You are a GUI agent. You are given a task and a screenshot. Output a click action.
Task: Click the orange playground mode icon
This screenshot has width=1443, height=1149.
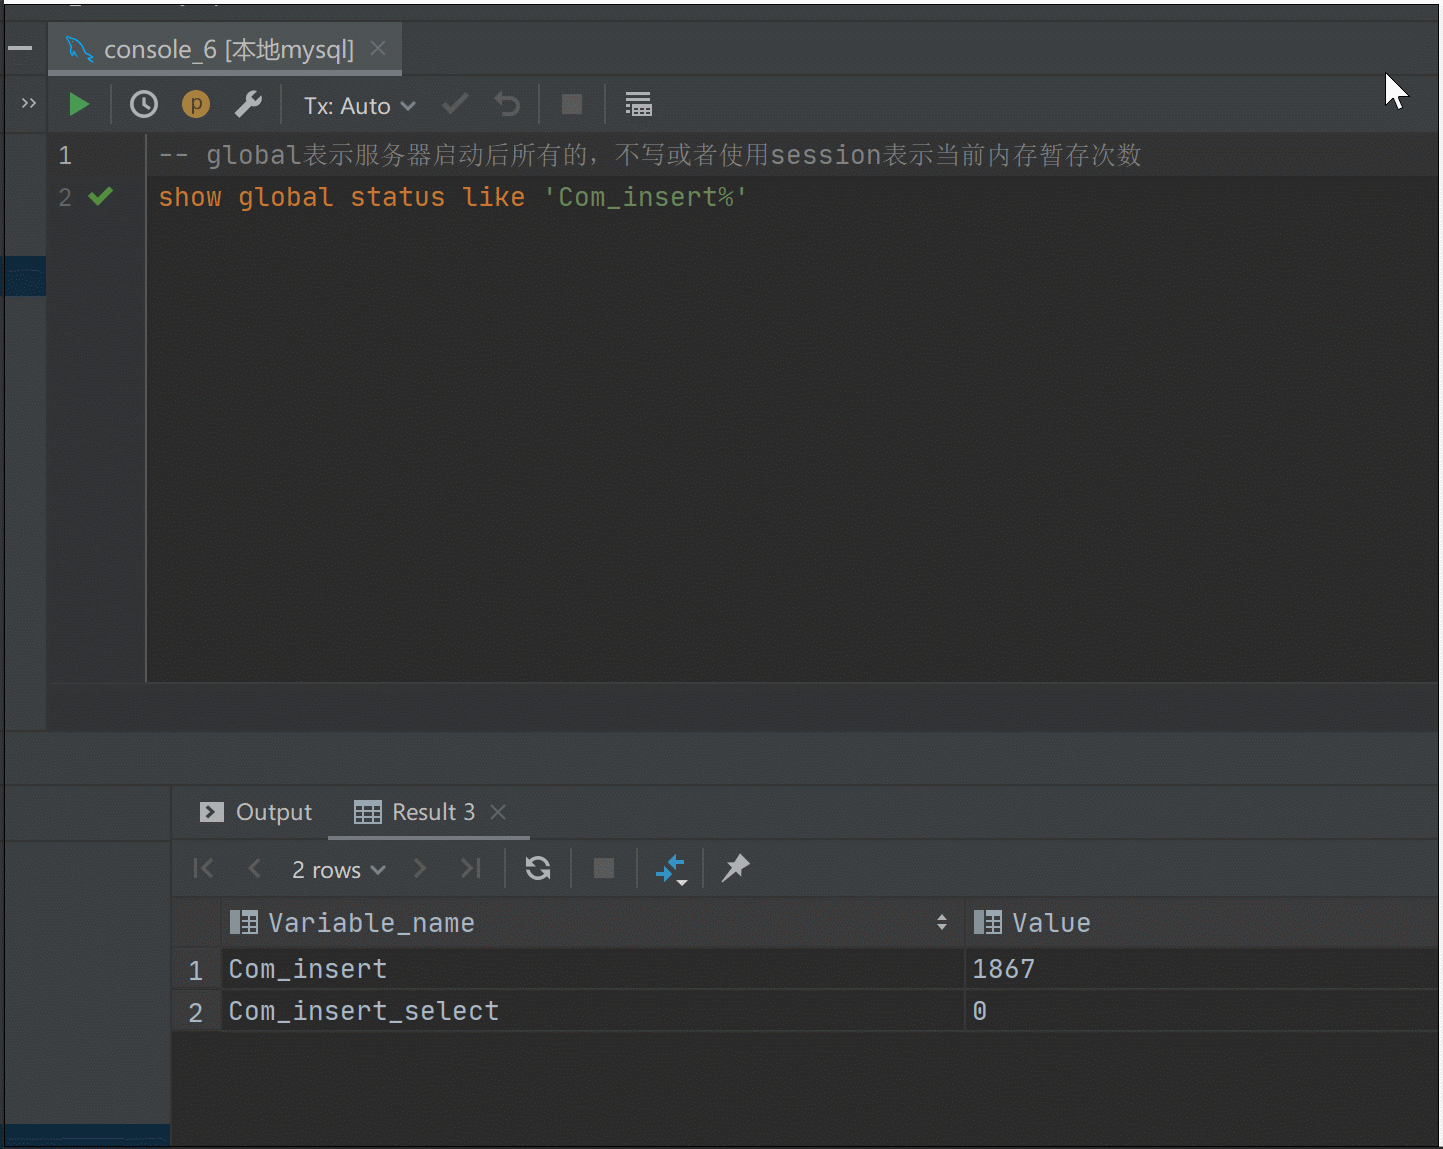click(196, 104)
